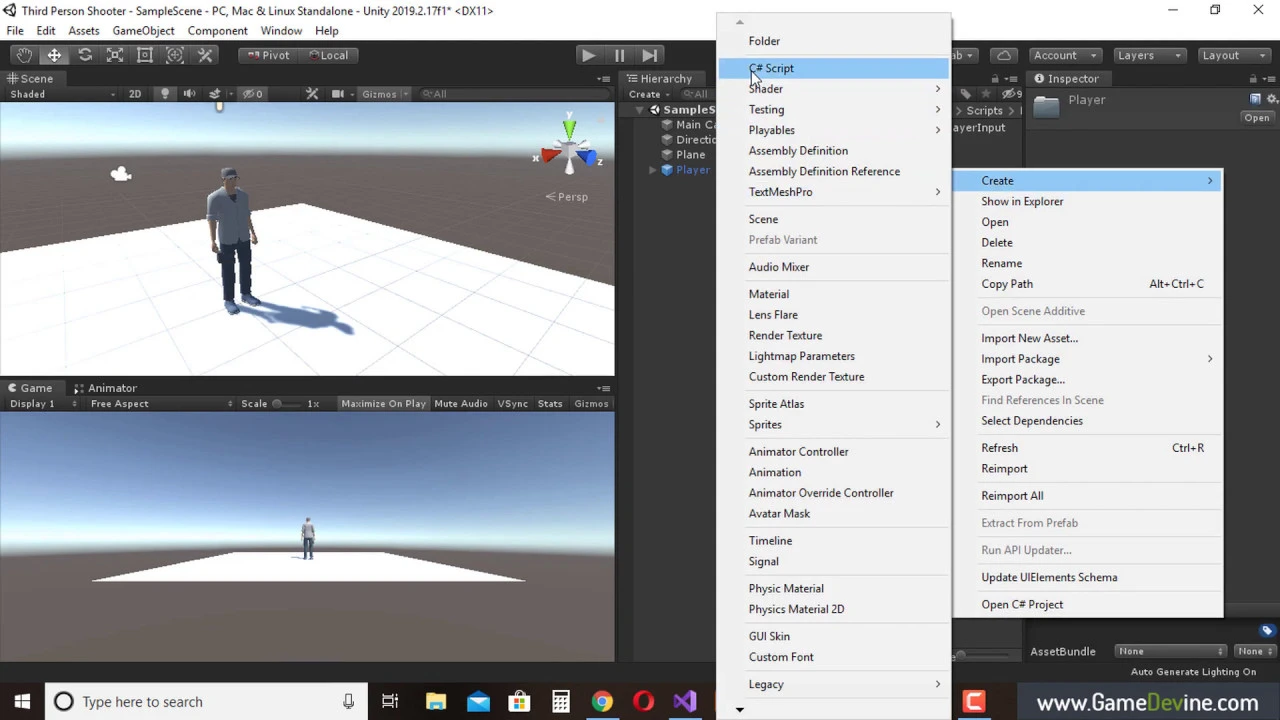The width and height of the screenshot is (1280, 720).
Task: Click the Player cube icon in Hierarchy
Action: [x=667, y=170]
